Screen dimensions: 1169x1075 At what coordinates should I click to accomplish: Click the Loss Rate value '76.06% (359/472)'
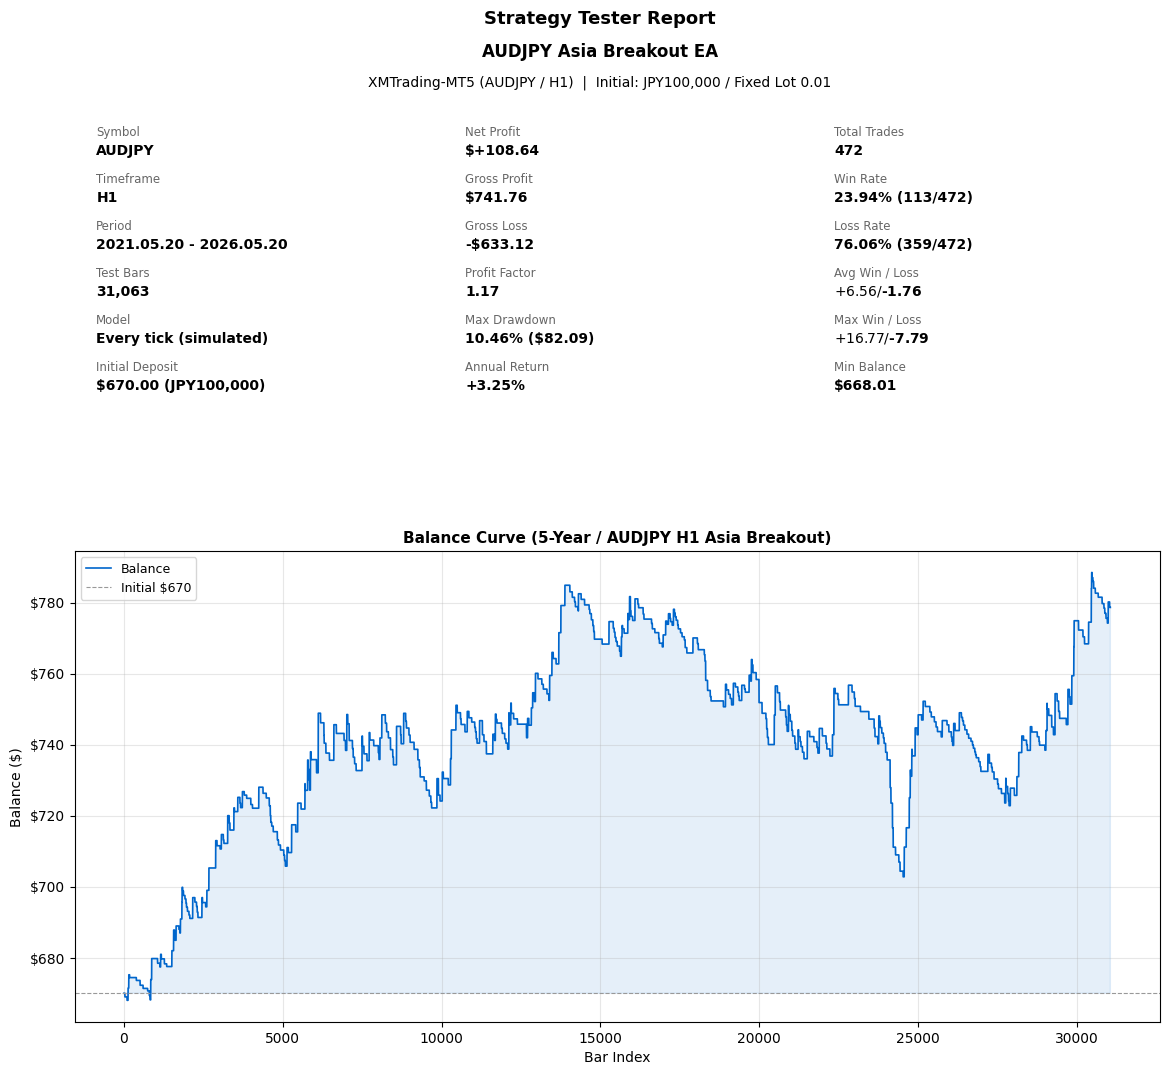point(904,245)
